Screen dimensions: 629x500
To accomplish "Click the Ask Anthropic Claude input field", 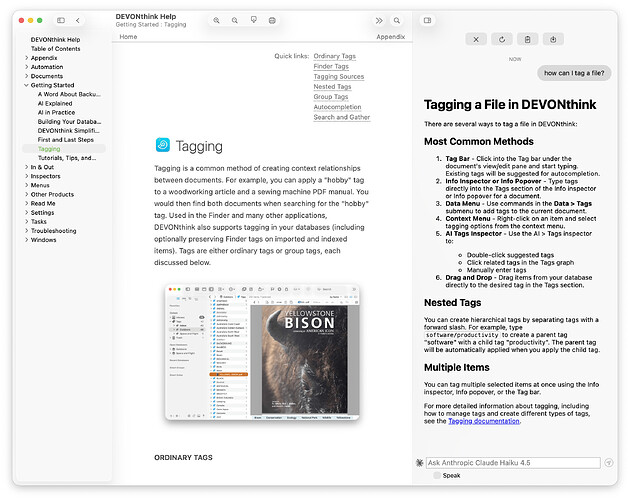I will coord(514,463).
